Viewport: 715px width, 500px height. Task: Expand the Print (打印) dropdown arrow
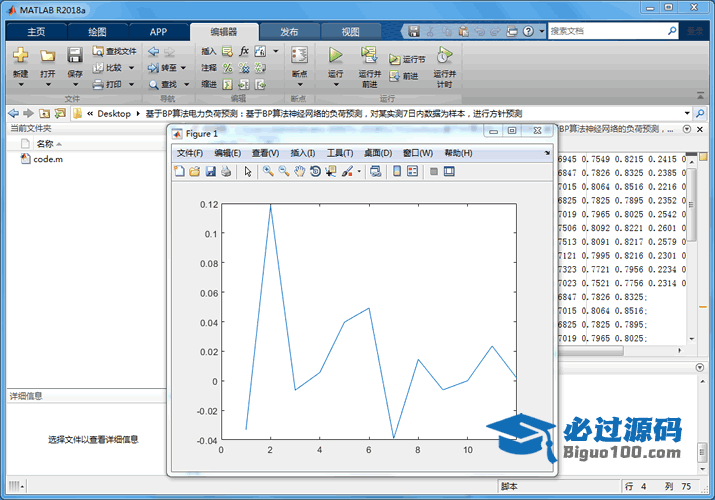point(132,84)
